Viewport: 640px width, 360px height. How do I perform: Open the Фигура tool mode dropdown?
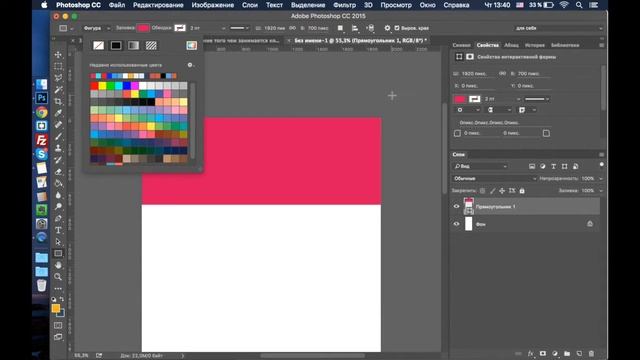(96, 28)
